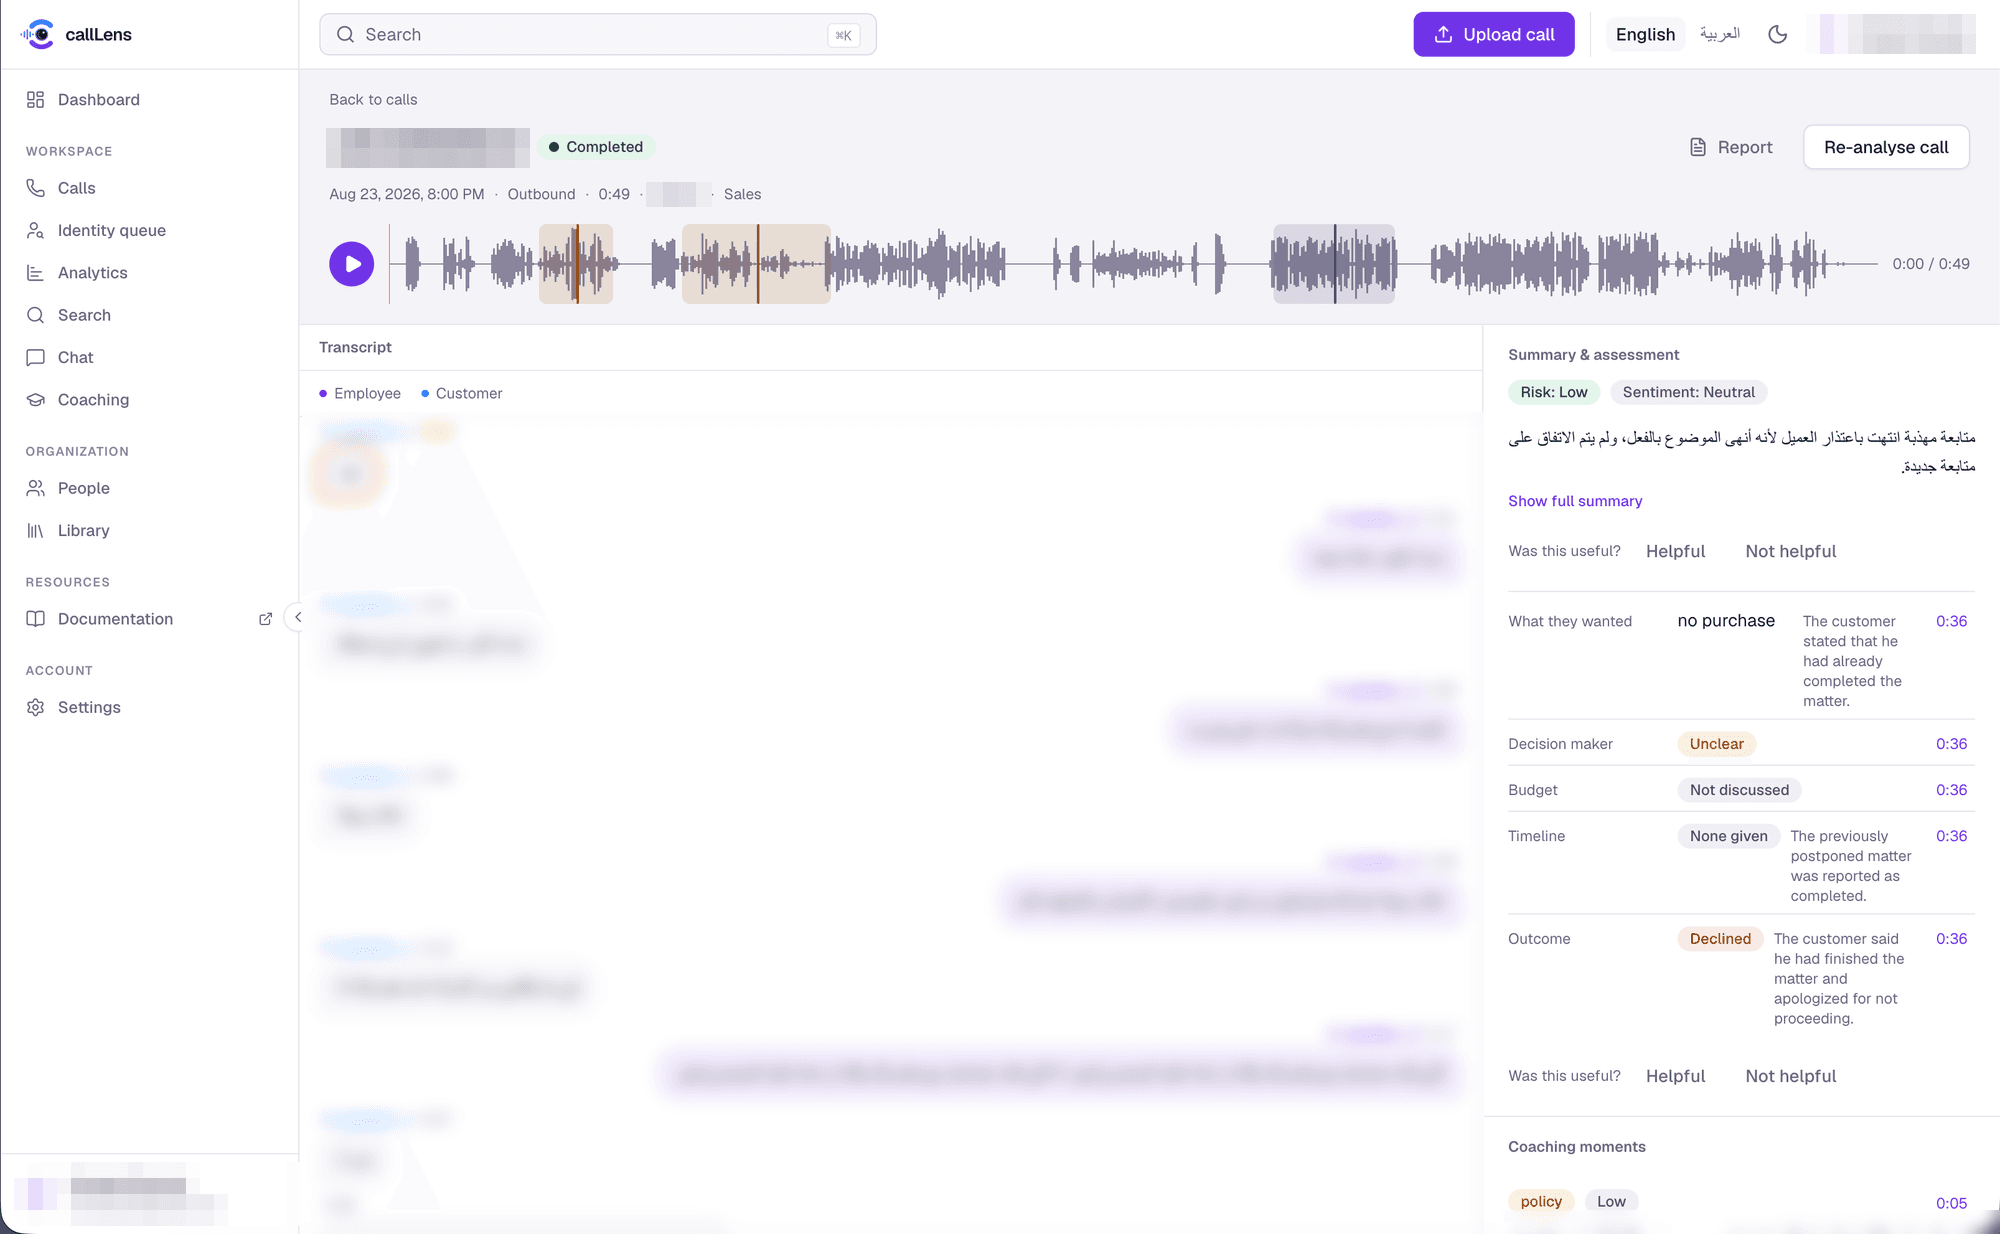Click the Unclear decision maker badge
The image size is (2000, 1234).
1716,744
